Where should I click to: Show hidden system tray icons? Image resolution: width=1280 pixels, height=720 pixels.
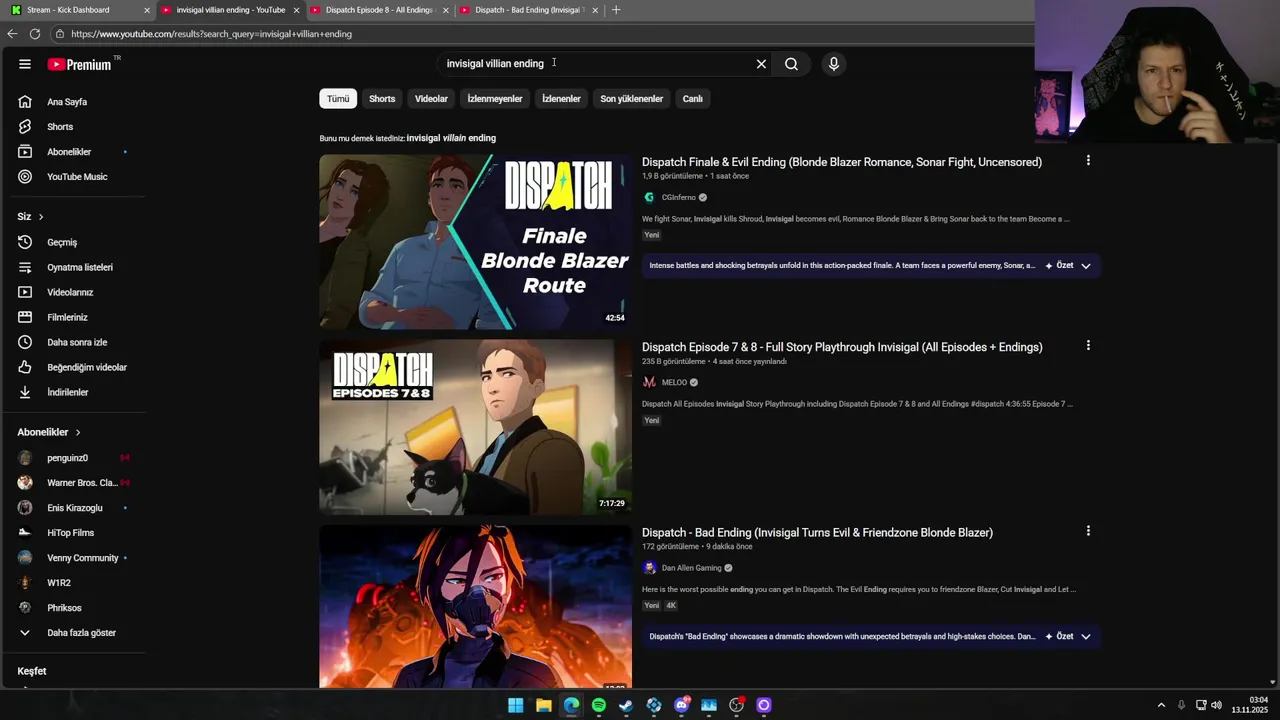pos(1161,705)
